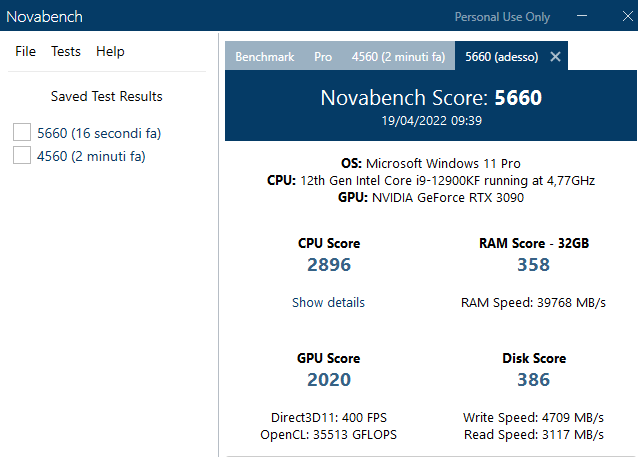638x457 pixels.
Task: Click the GPU Score value 2020
Action: (x=329, y=380)
